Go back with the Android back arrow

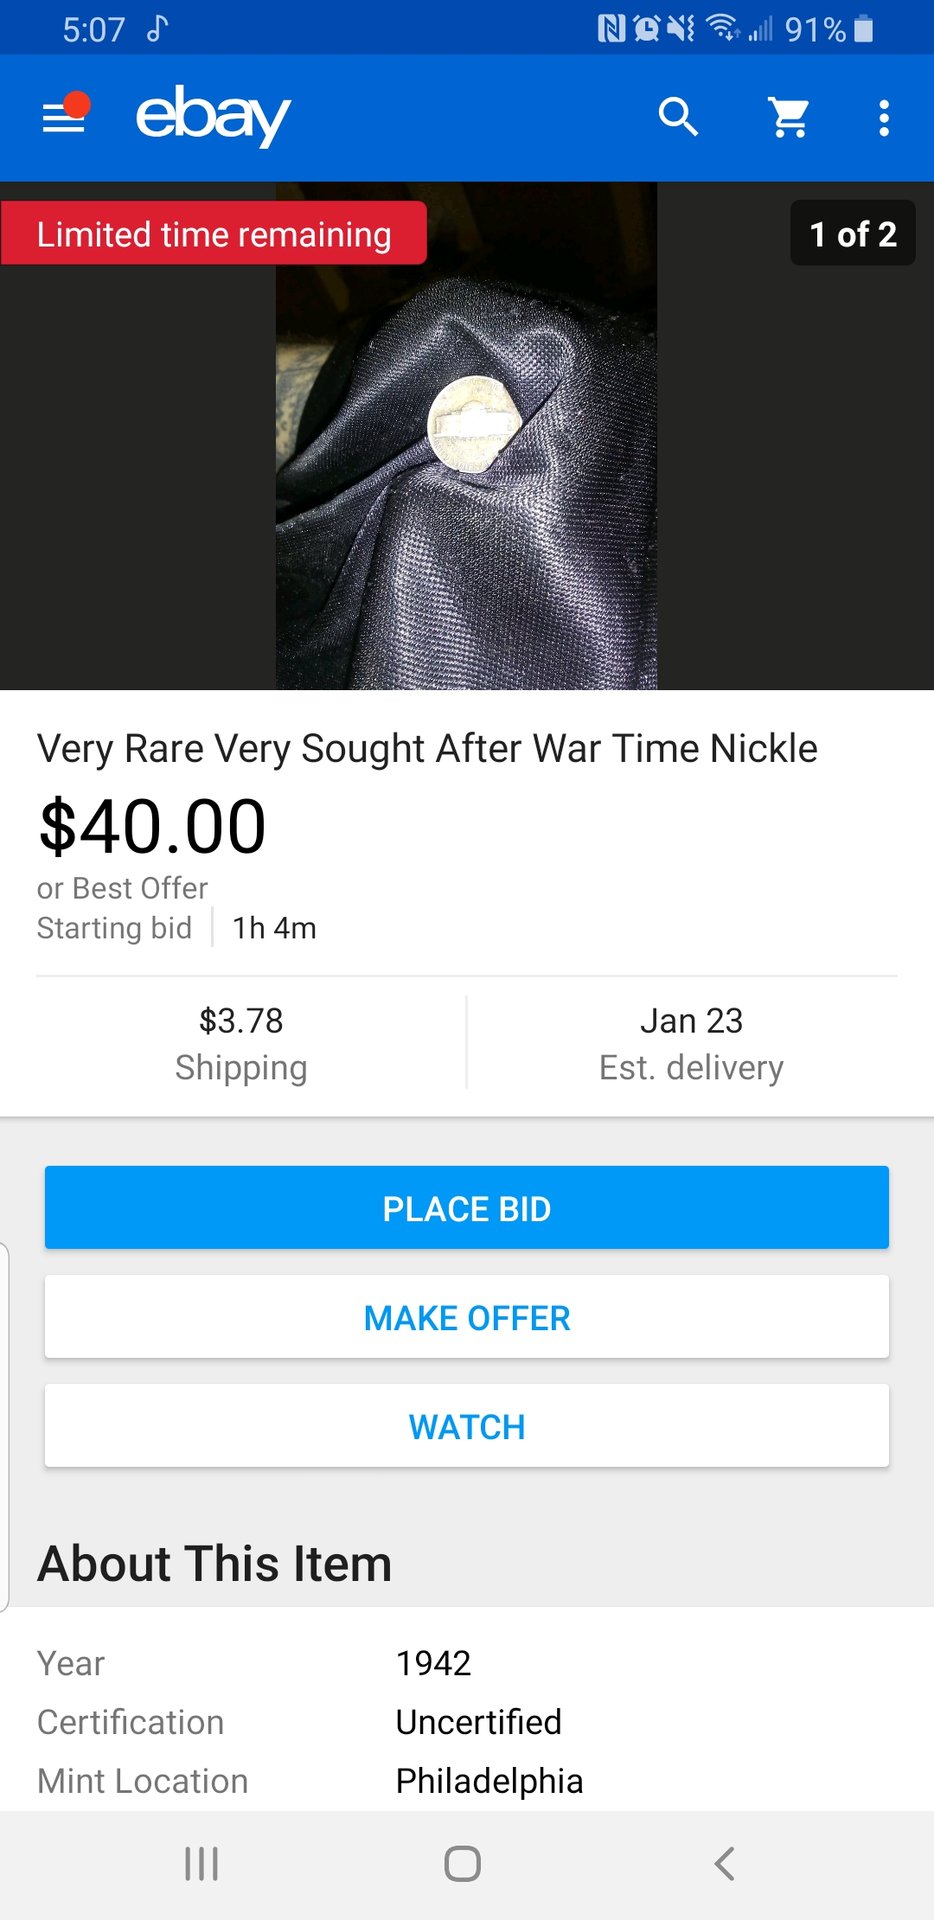tap(725, 1864)
